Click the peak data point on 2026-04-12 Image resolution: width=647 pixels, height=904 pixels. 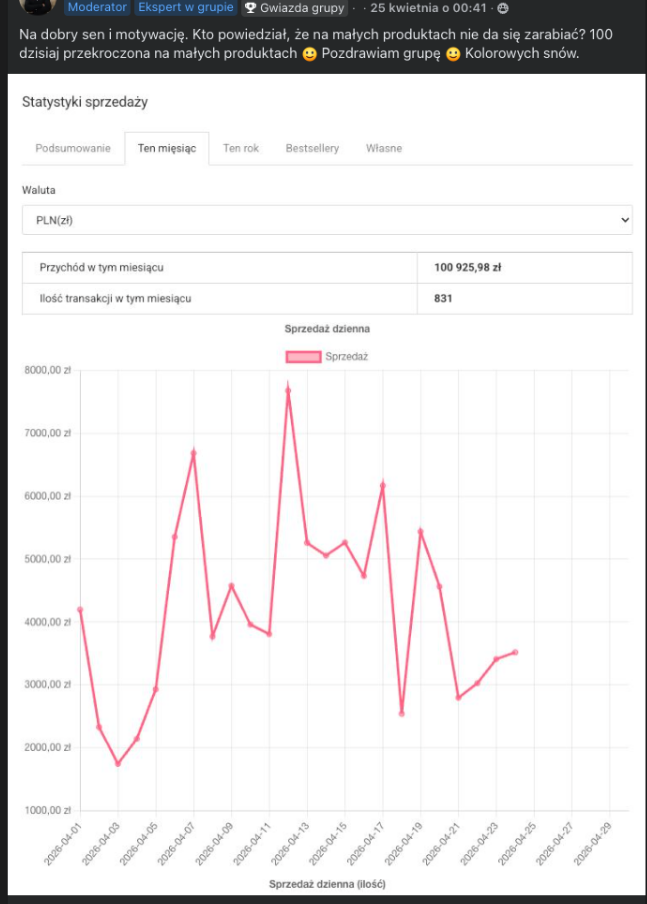(x=288, y=391)
